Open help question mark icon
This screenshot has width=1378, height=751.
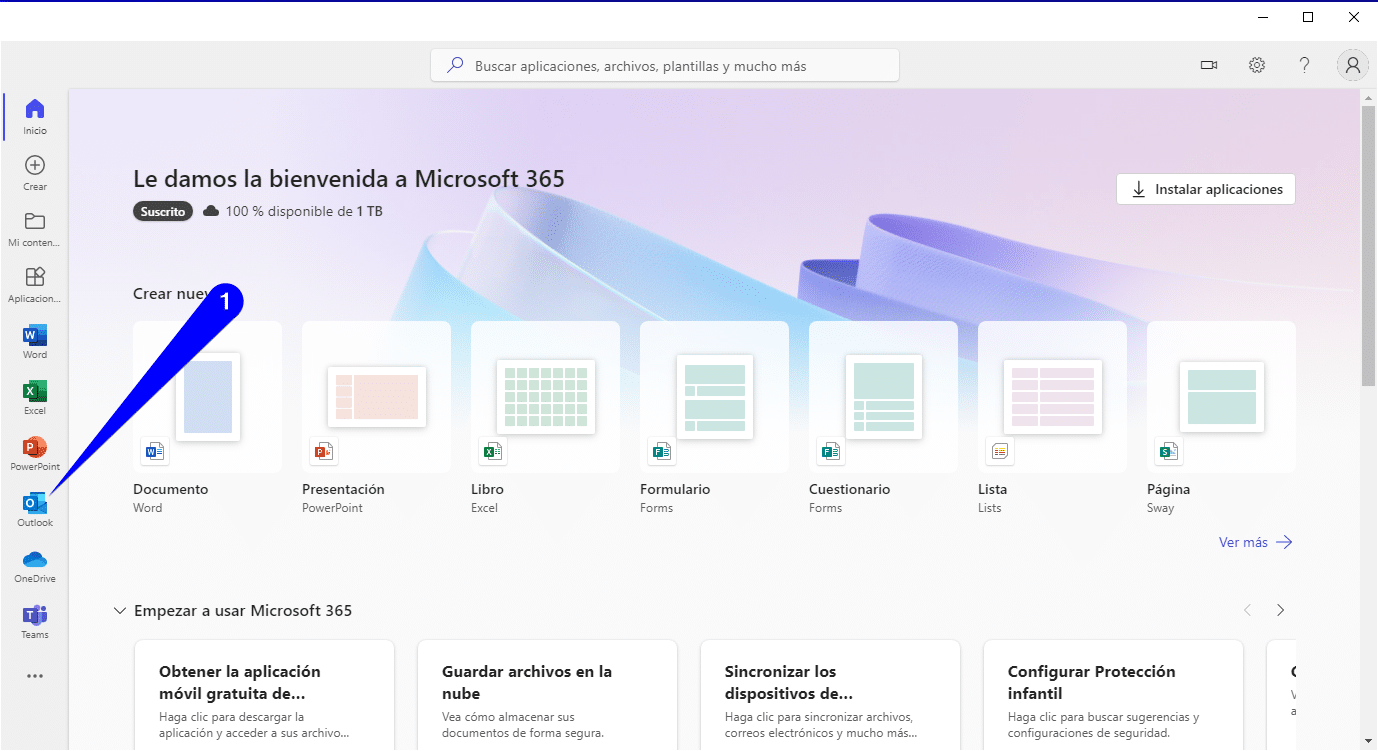pyautogui.click(x=1304, y=65)
